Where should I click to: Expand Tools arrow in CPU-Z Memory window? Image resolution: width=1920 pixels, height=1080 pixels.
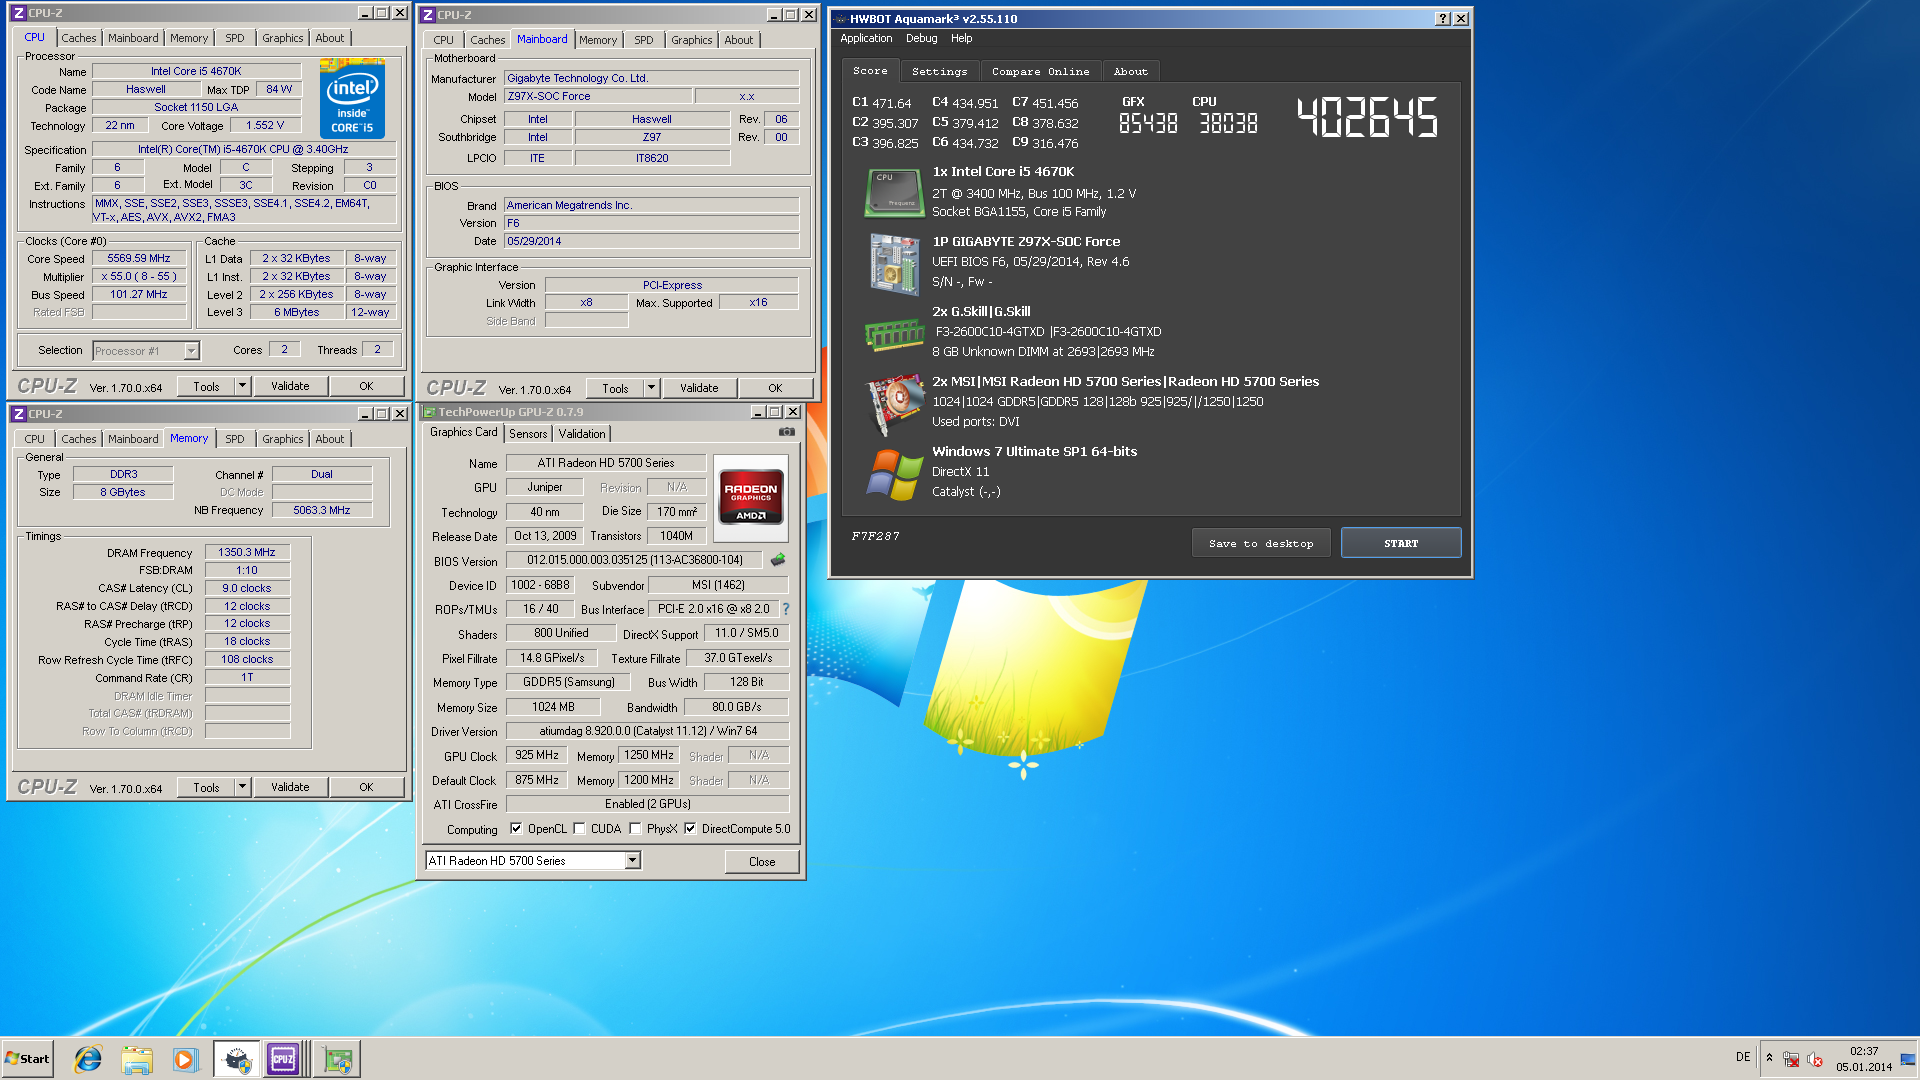pos(242,787)
